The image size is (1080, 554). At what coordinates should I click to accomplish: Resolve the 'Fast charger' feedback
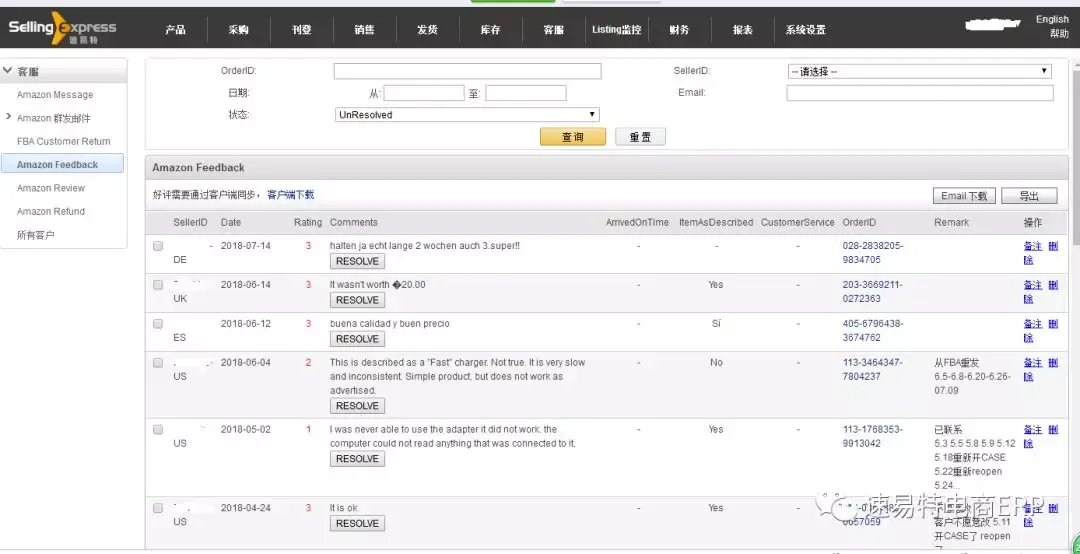pyautogui.click(x=357, y=406)
